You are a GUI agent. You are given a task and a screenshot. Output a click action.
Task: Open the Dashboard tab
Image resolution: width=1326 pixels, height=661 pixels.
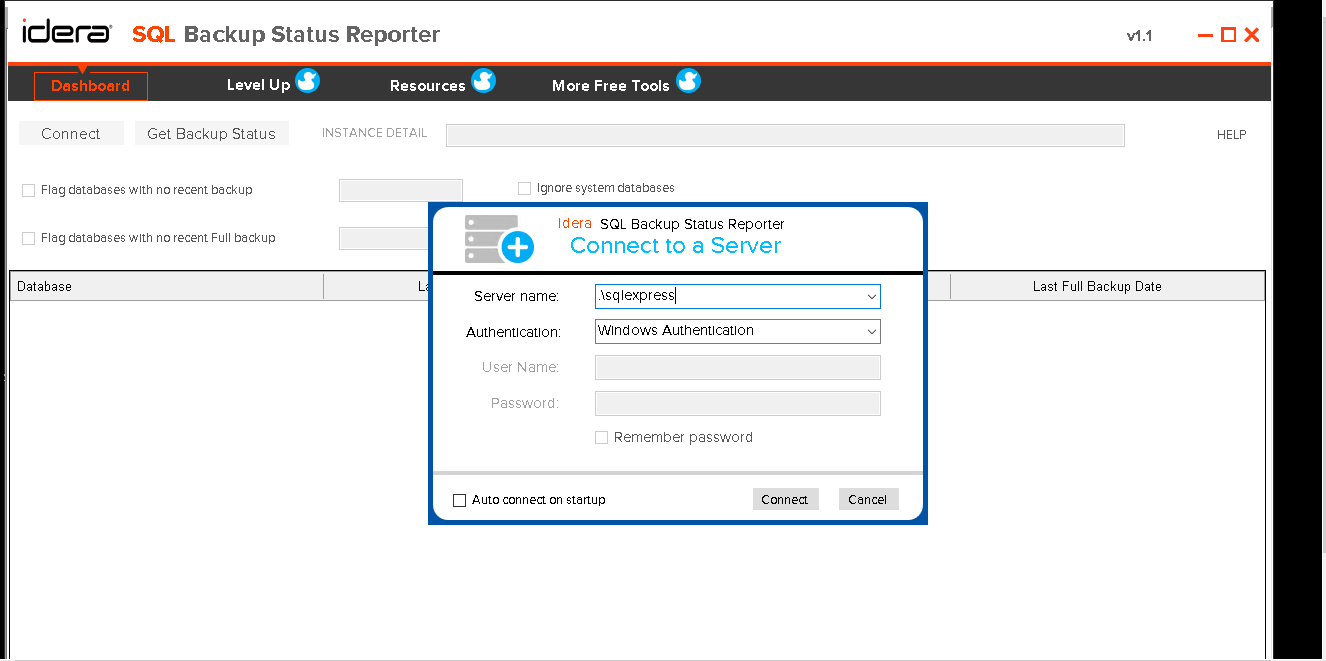click(91, 86)
